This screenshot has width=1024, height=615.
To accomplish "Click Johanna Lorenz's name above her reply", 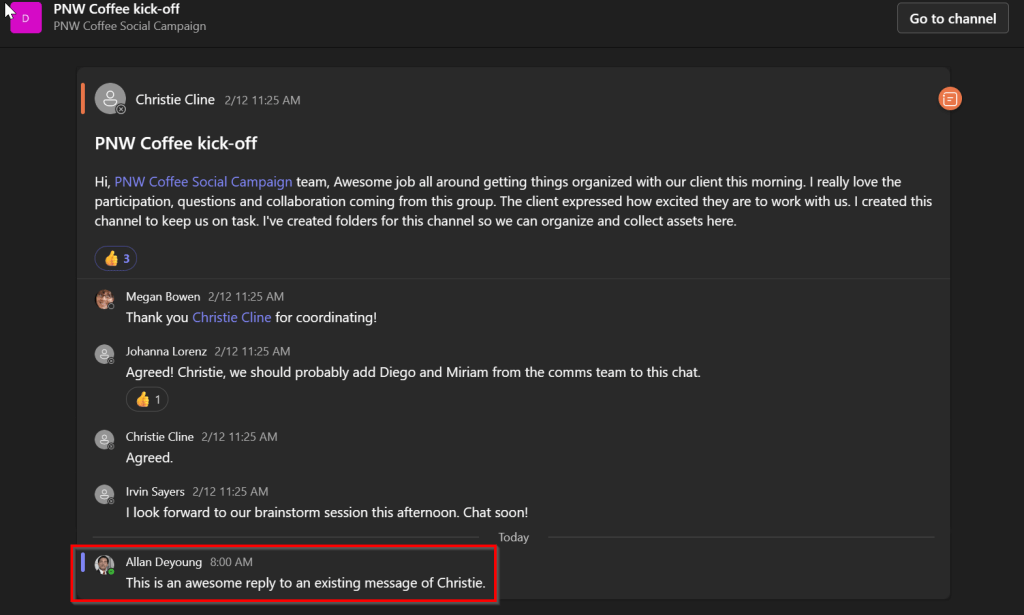I will point(167,352).
